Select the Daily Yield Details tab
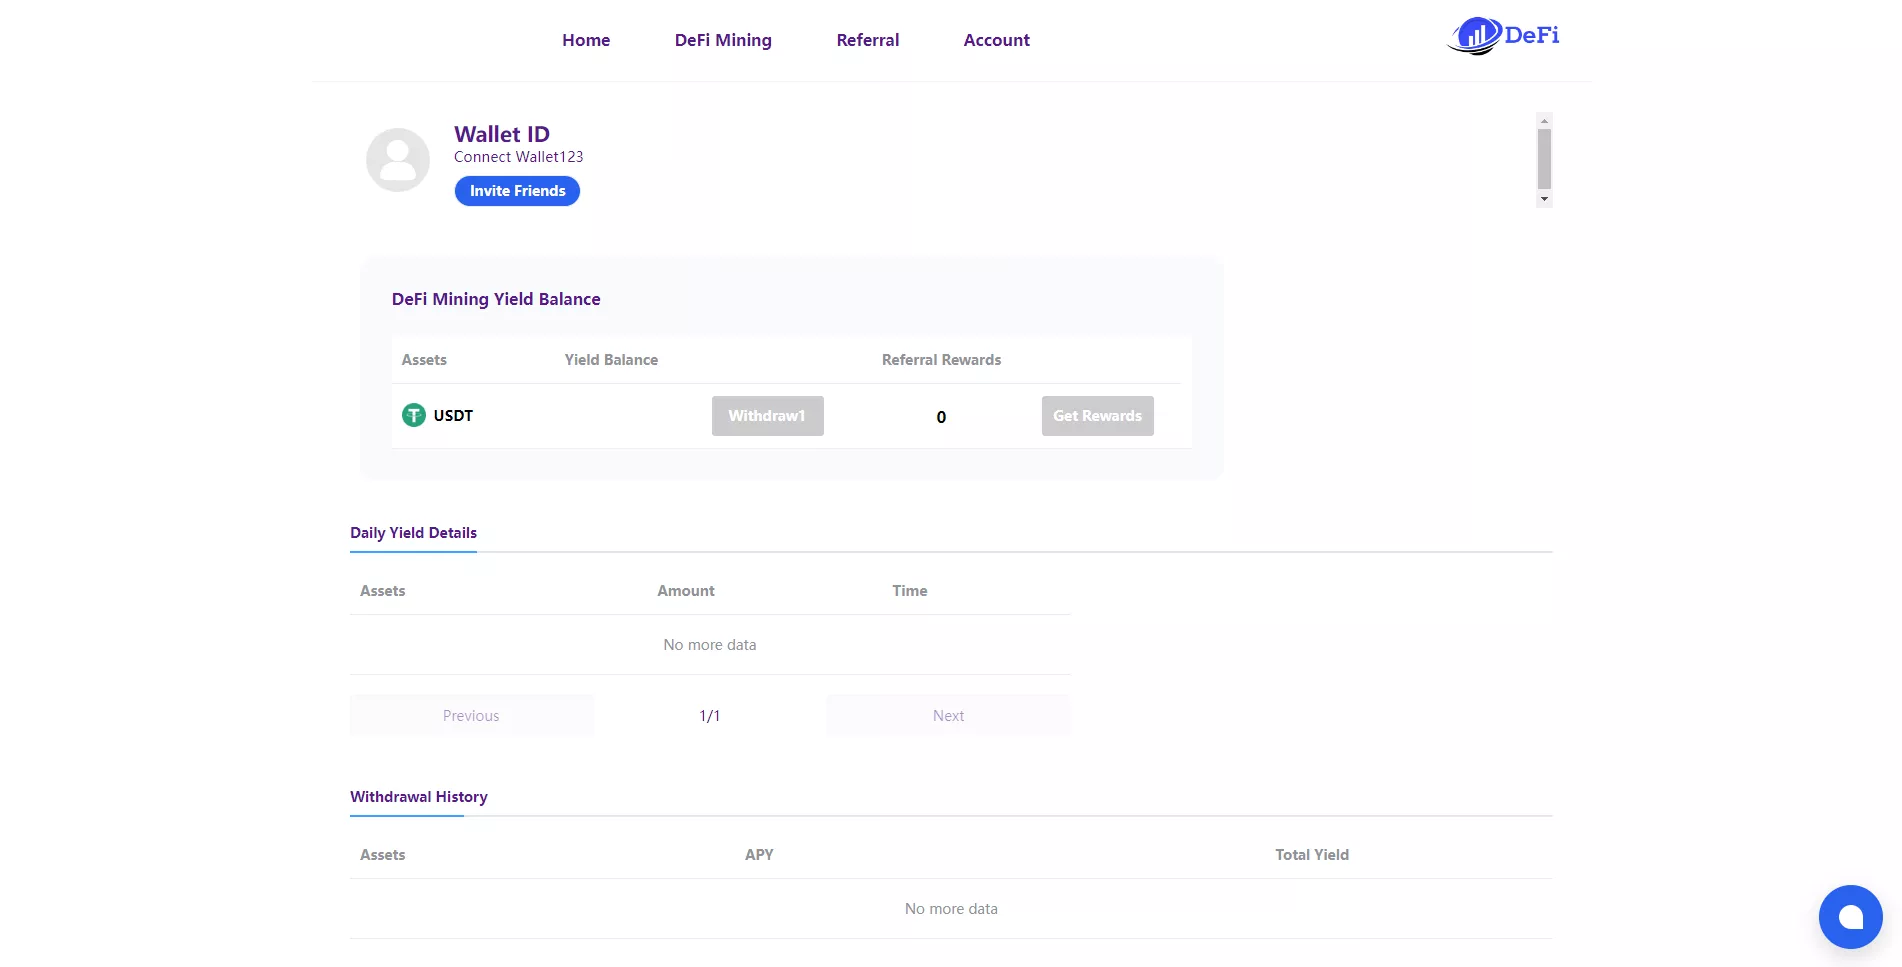1902x967 pixels. click(x=413, y=533)
